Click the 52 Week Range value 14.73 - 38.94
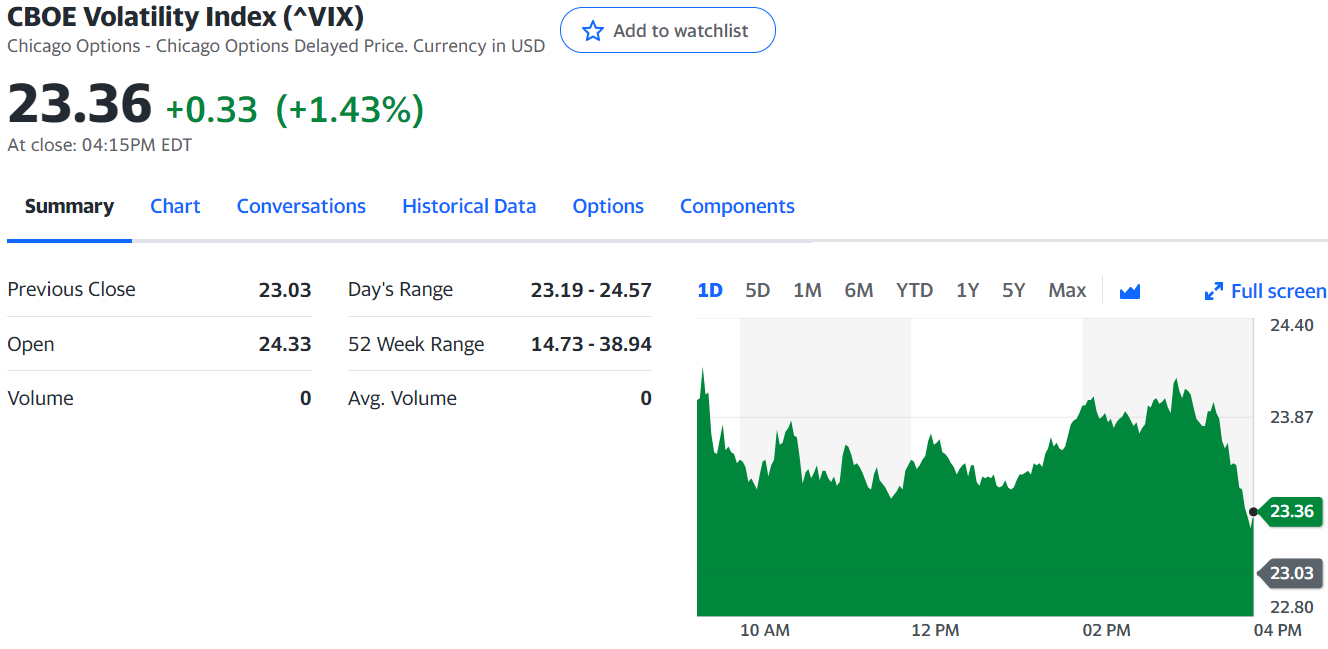The height and width of the screenshot is (649, 1328). click(x=591, y=344)
